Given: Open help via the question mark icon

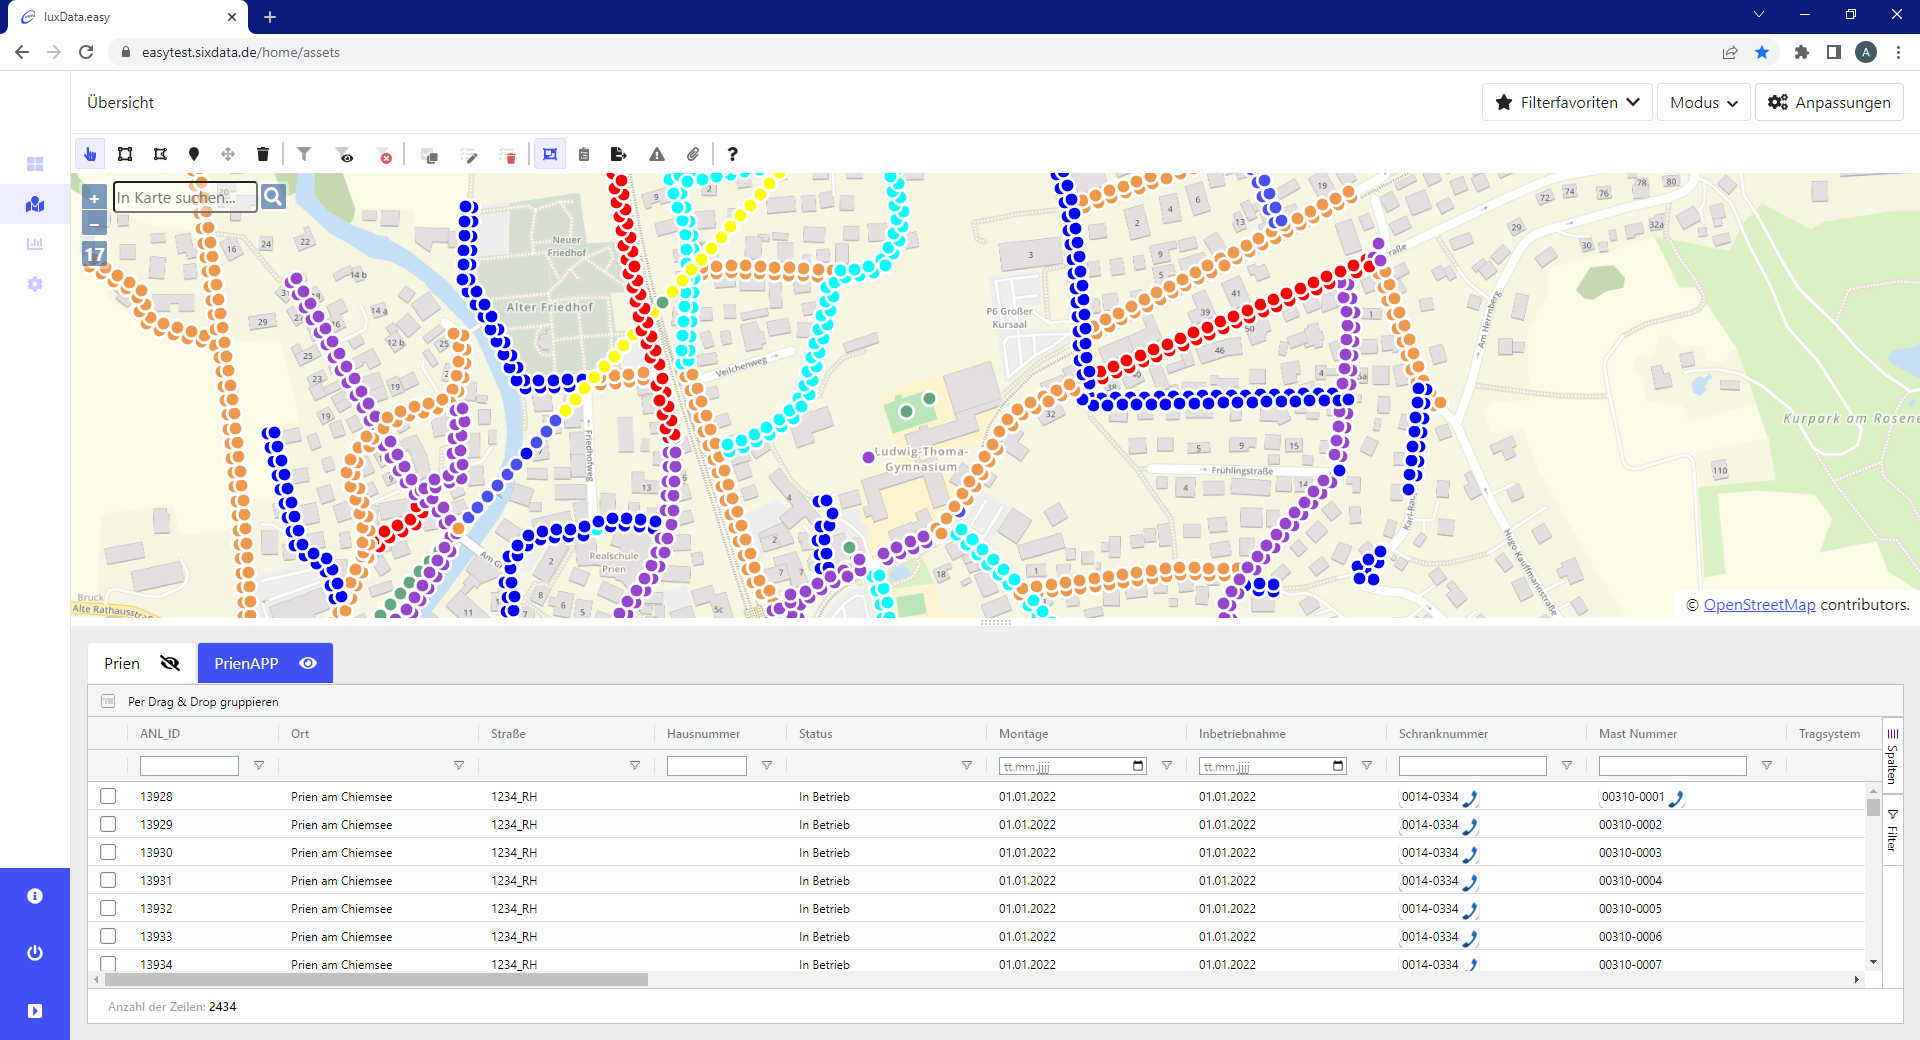Looking at the screenshot, I should 733,154.
